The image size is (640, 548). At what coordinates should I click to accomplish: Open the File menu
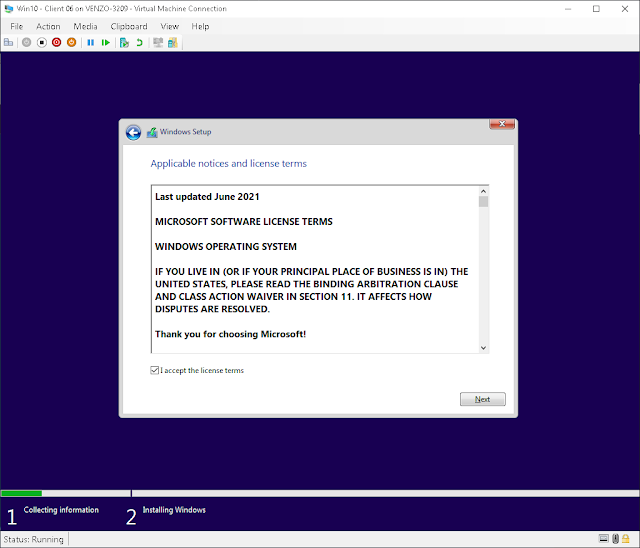coord(16,27)
